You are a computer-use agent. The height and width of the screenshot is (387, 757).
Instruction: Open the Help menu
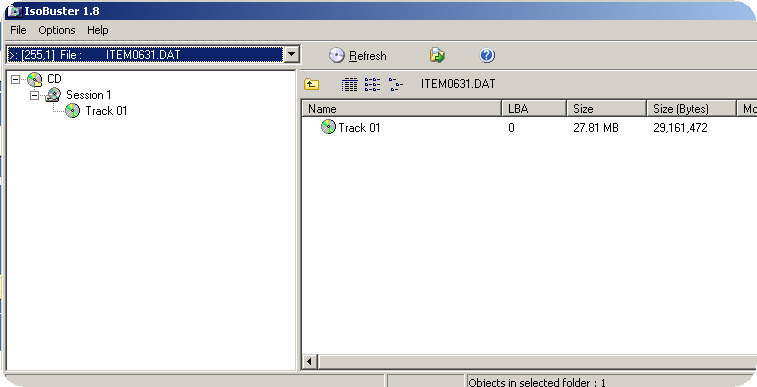point(98,30)
